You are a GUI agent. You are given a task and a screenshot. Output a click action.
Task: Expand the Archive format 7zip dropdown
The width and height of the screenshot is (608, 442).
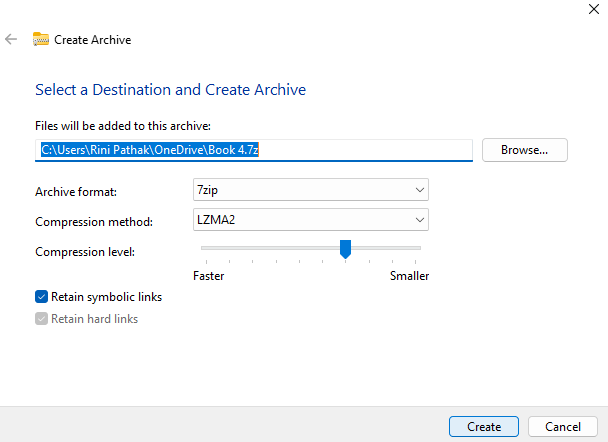point(310,190)
